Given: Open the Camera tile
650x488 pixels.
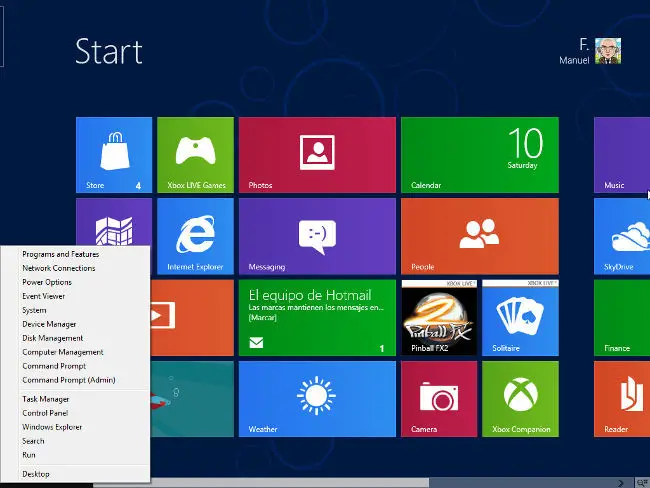Looking at the screenshot, I should tap(439, 399).
